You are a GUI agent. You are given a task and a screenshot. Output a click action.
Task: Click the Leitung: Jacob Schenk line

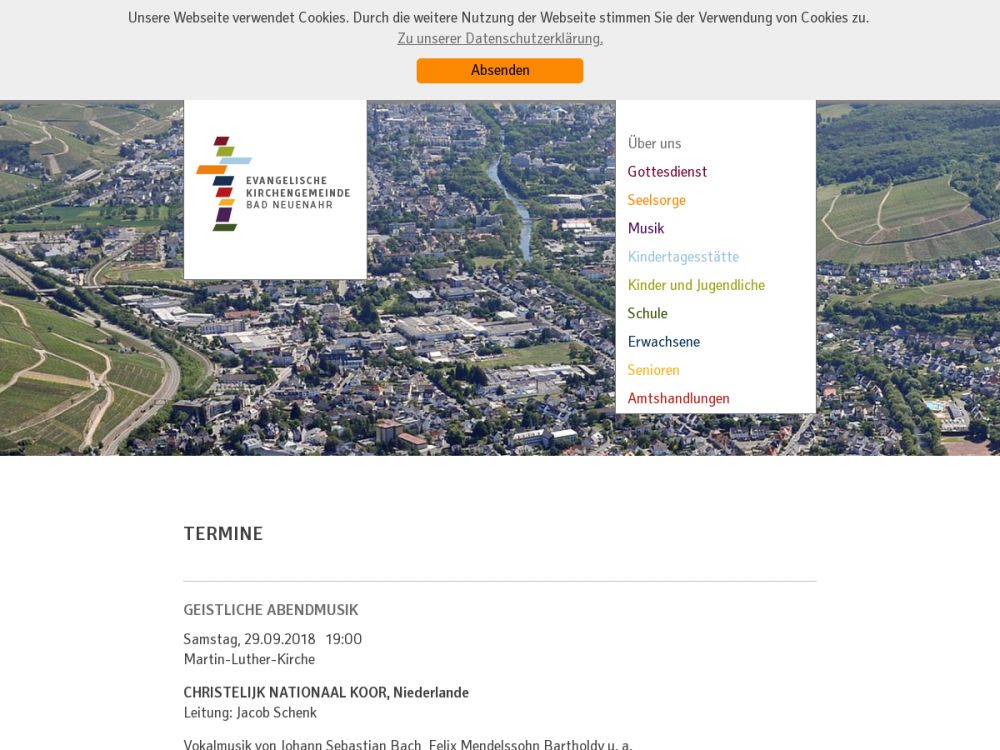click(x=250, y=713)
